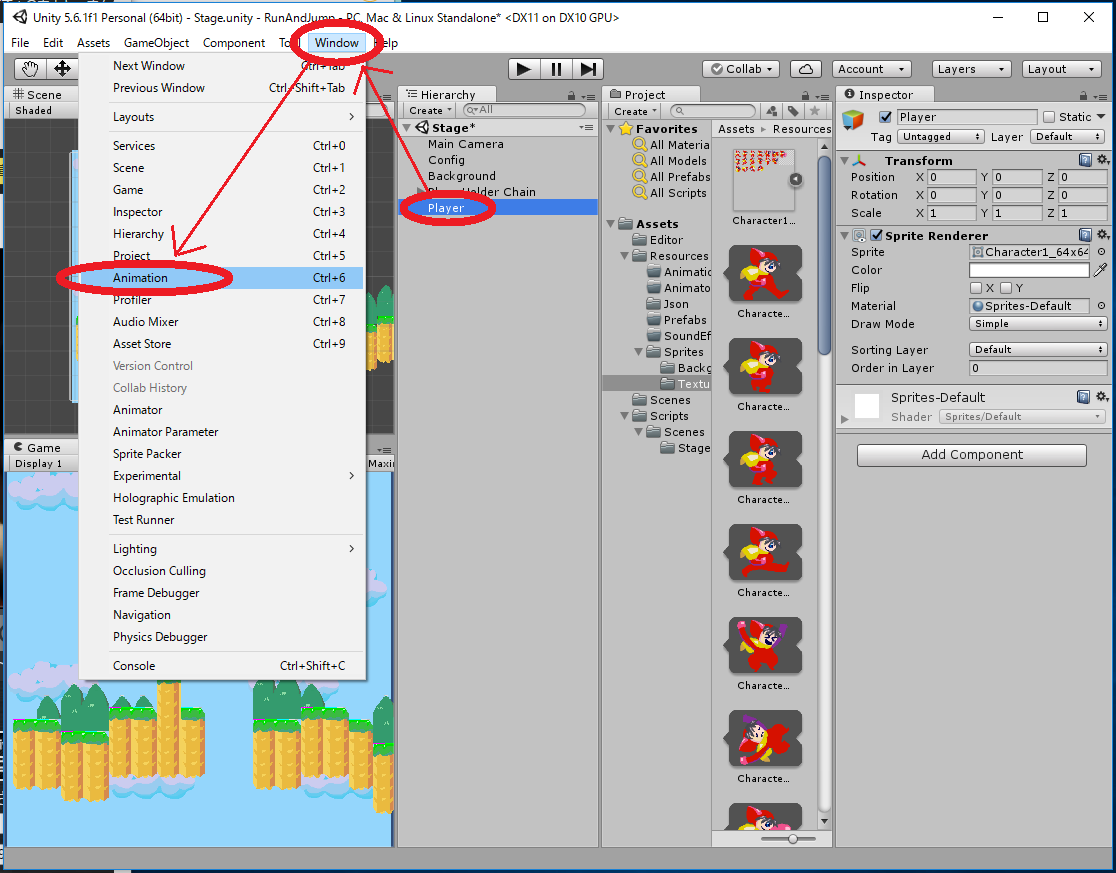Click the Player GameObject cube icon
This screenshot has width=1116, height=873.
click(853, 120)
